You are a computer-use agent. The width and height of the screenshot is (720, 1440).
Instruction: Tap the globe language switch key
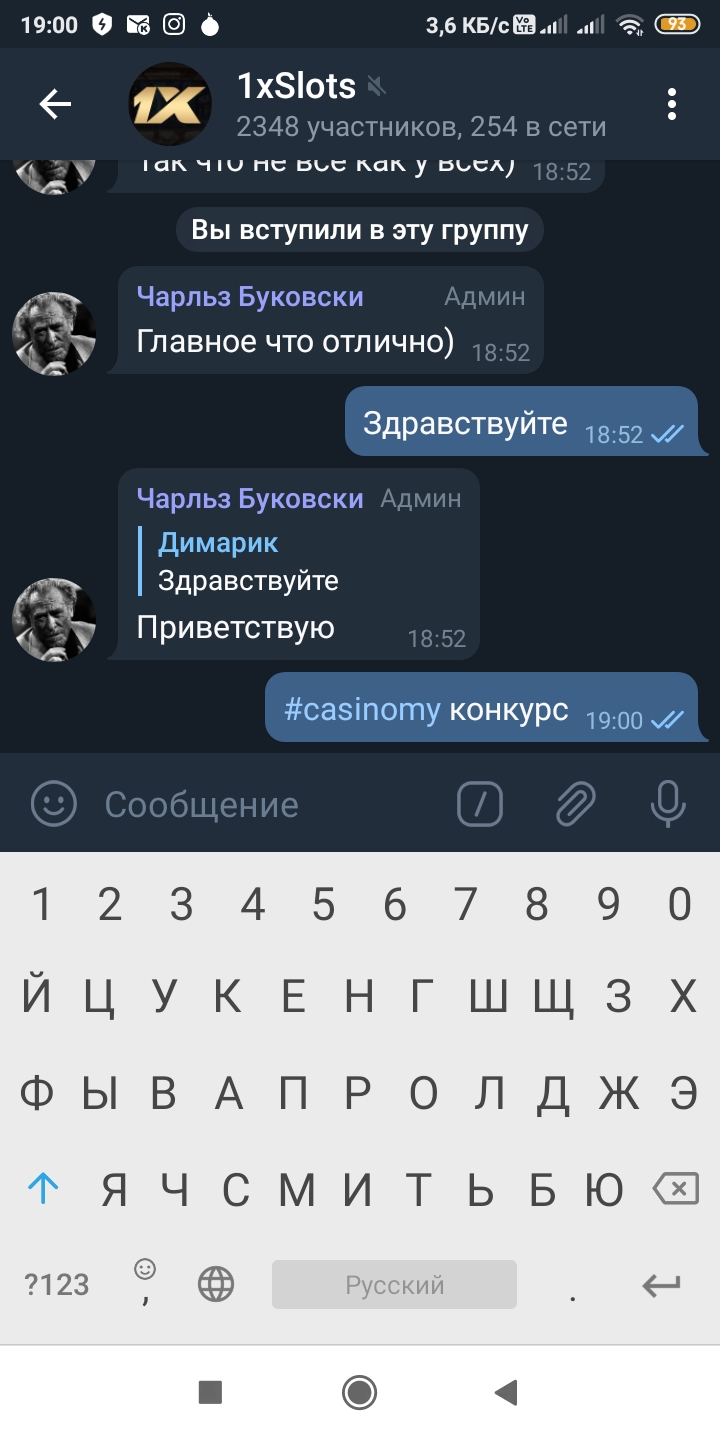pyautogui.click(x=216, y=1285)
